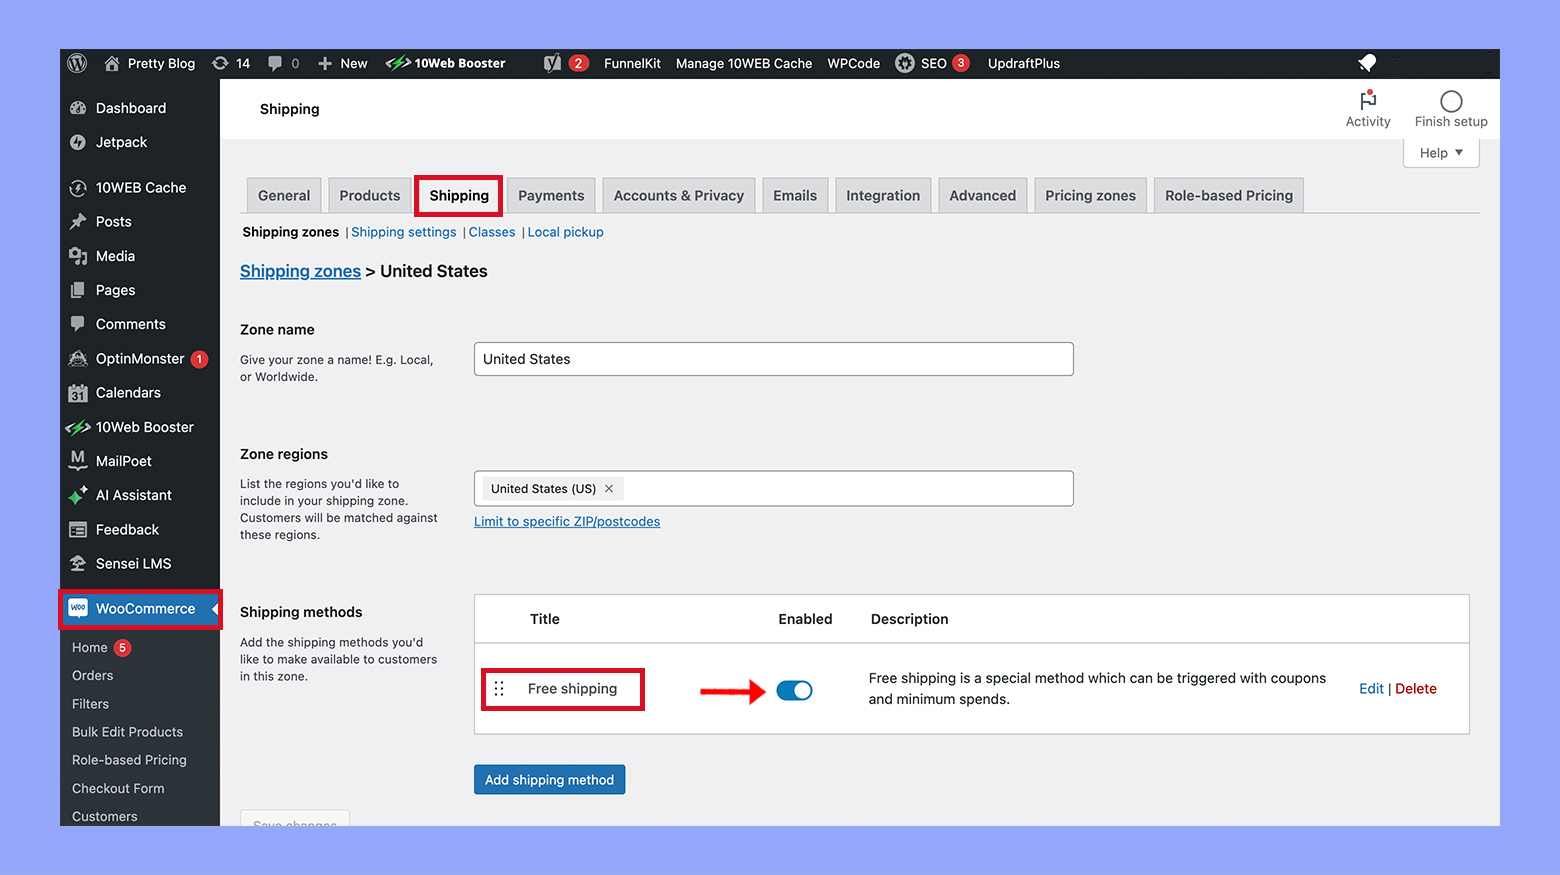Open the Advanced settings tab
1560x875 pixels.
click(982, 195)
